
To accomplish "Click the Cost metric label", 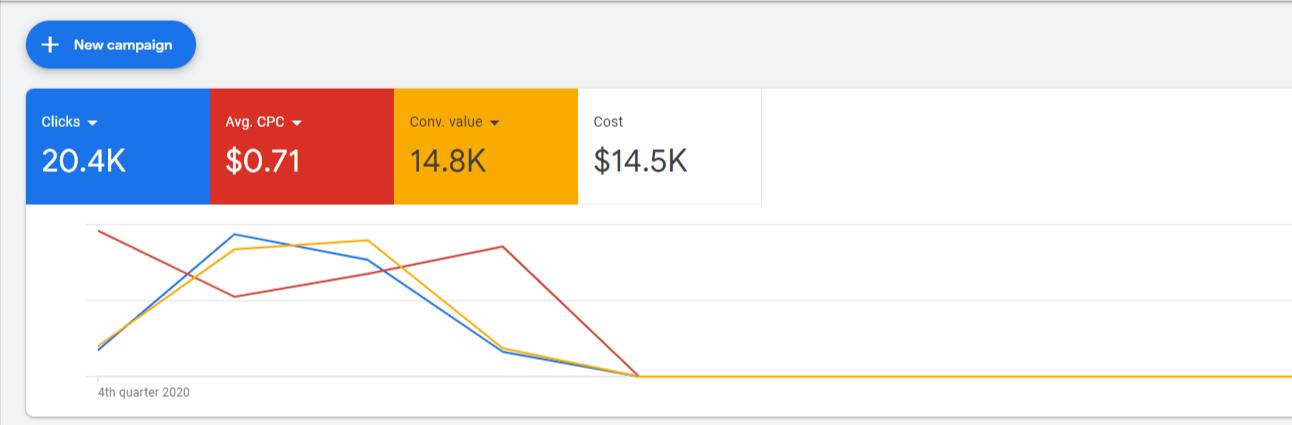I will [608, 122].
